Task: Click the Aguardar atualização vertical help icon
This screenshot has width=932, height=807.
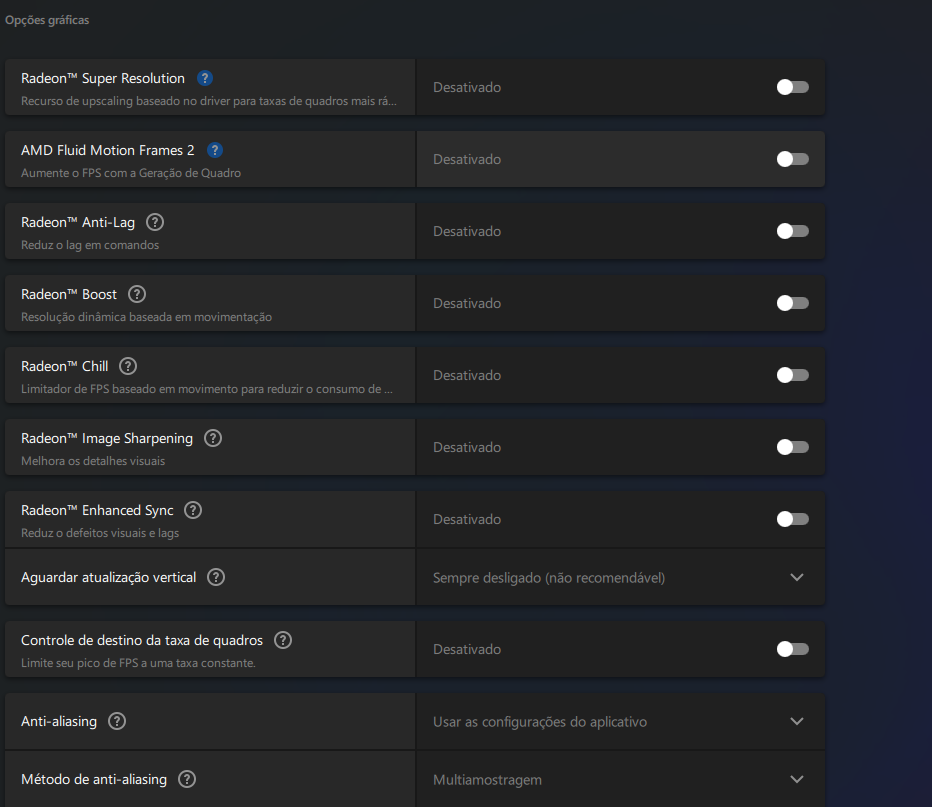Action: [216, 577]
